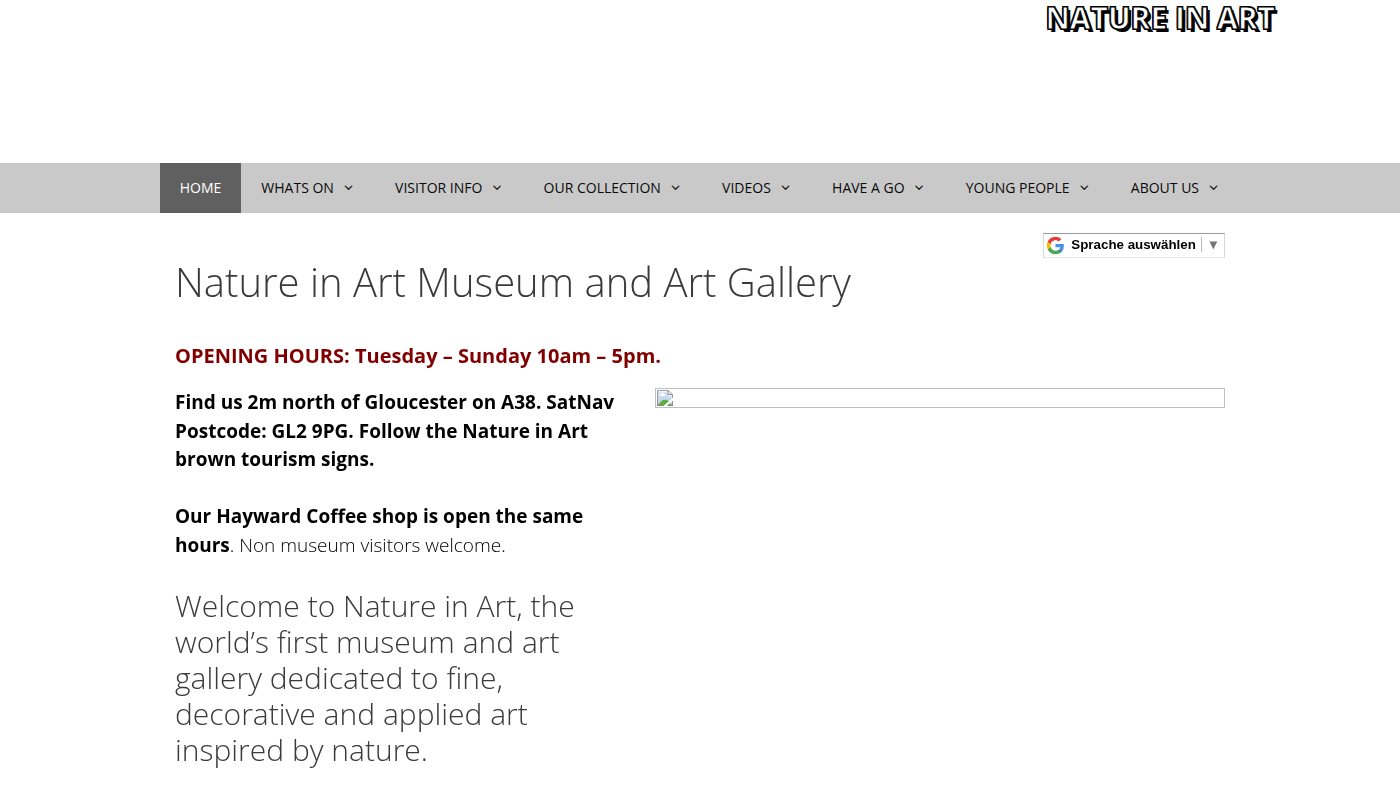
Task: Click the NATURE IN ART site logo
Action: [1161, 19]
